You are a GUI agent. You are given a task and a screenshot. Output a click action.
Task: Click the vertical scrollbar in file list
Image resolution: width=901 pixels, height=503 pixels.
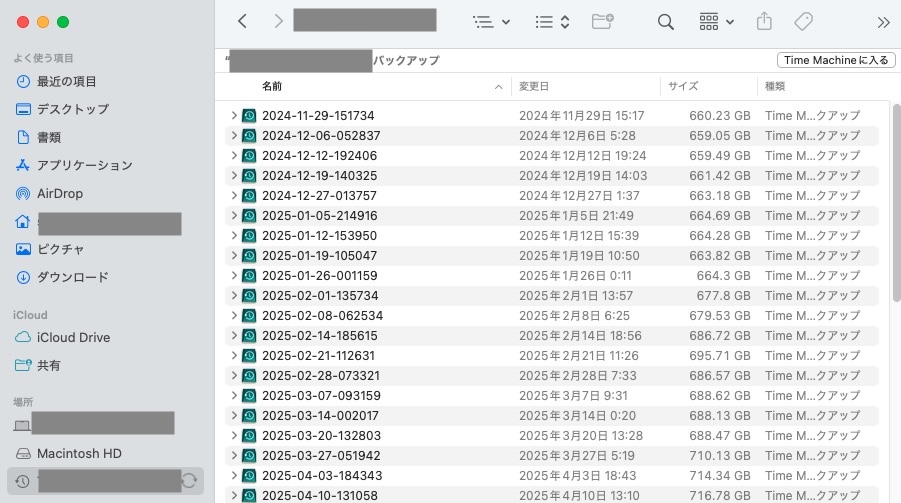point(895,200)
